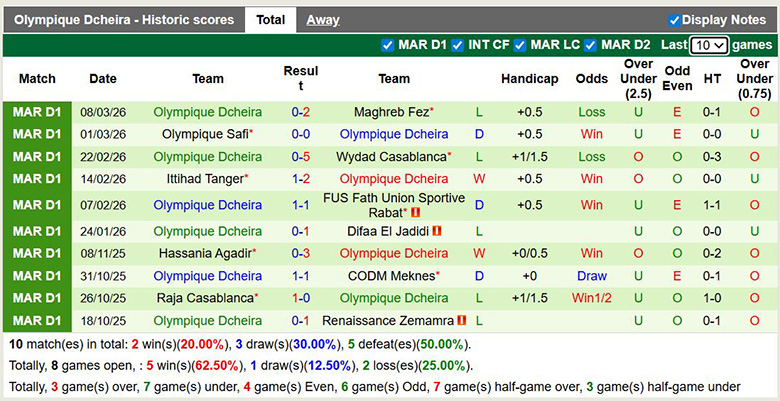The image size is (780, 401).
Task: View the Ittihad Tanger team link
Action: [205, 179]
